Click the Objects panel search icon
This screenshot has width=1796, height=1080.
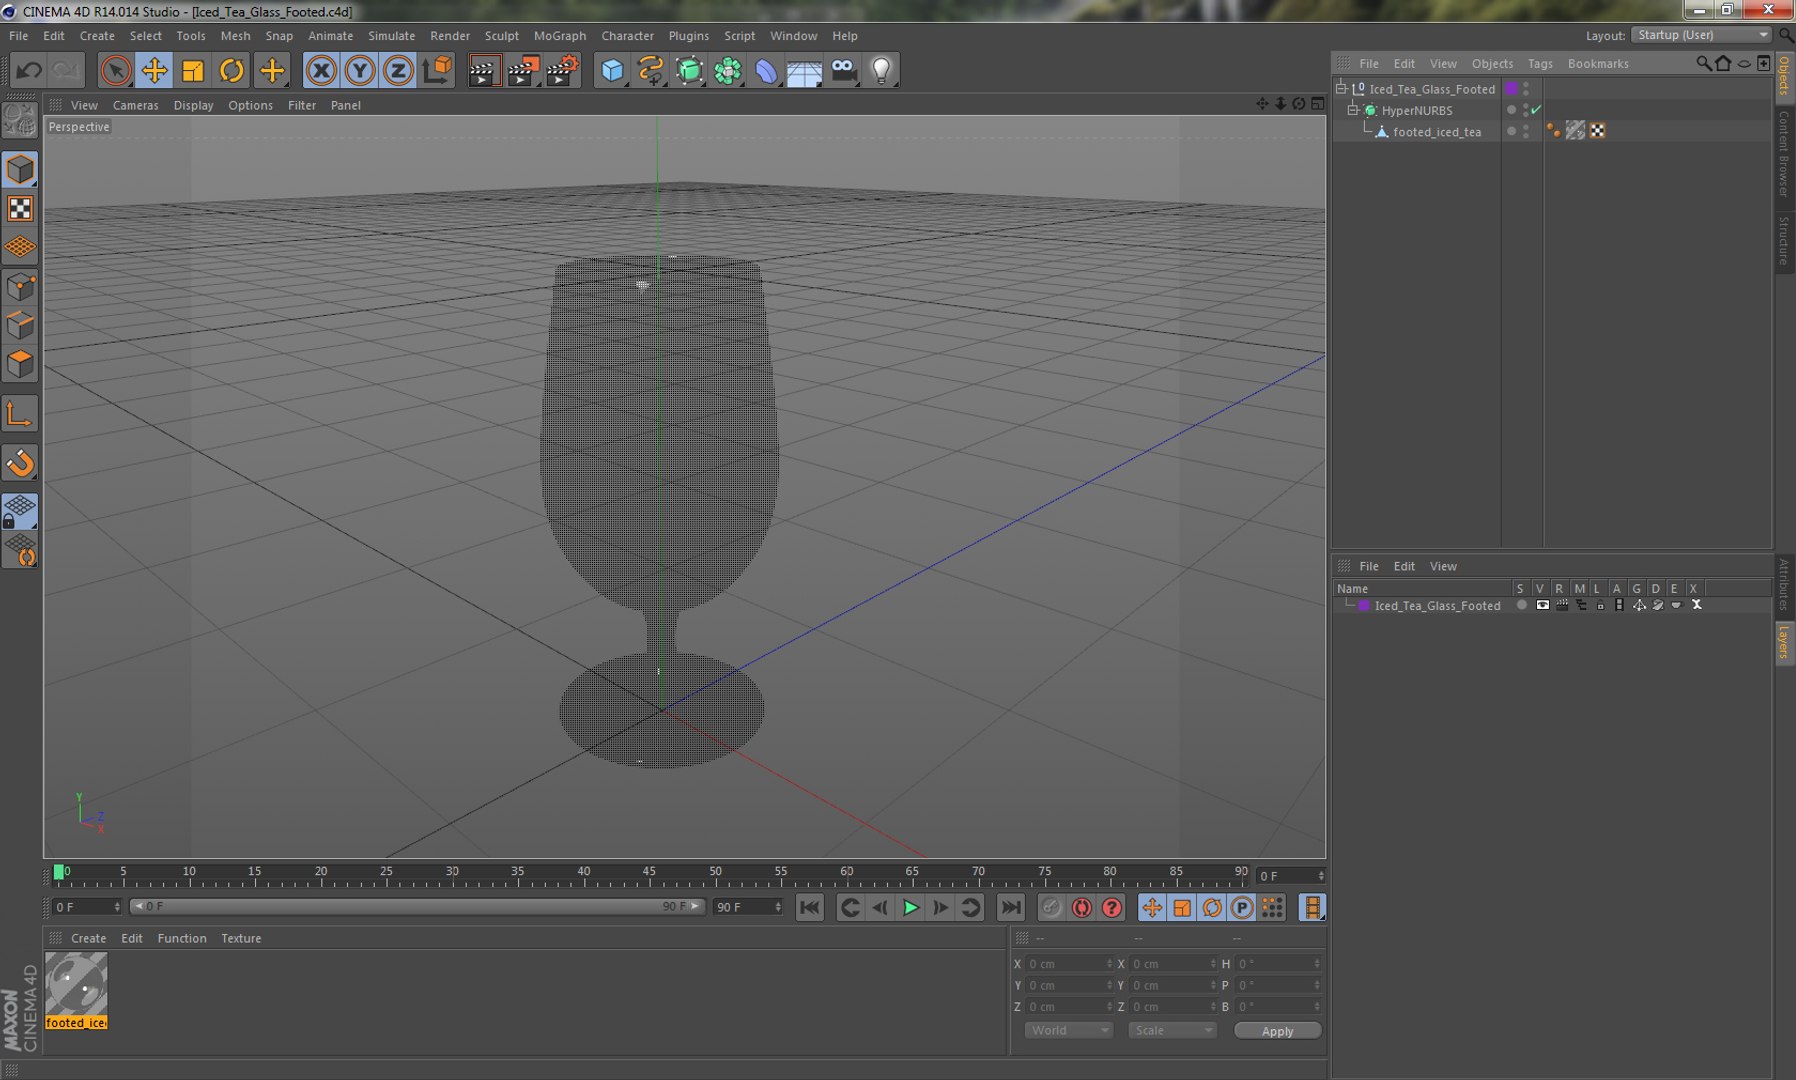coord(1703,63)
